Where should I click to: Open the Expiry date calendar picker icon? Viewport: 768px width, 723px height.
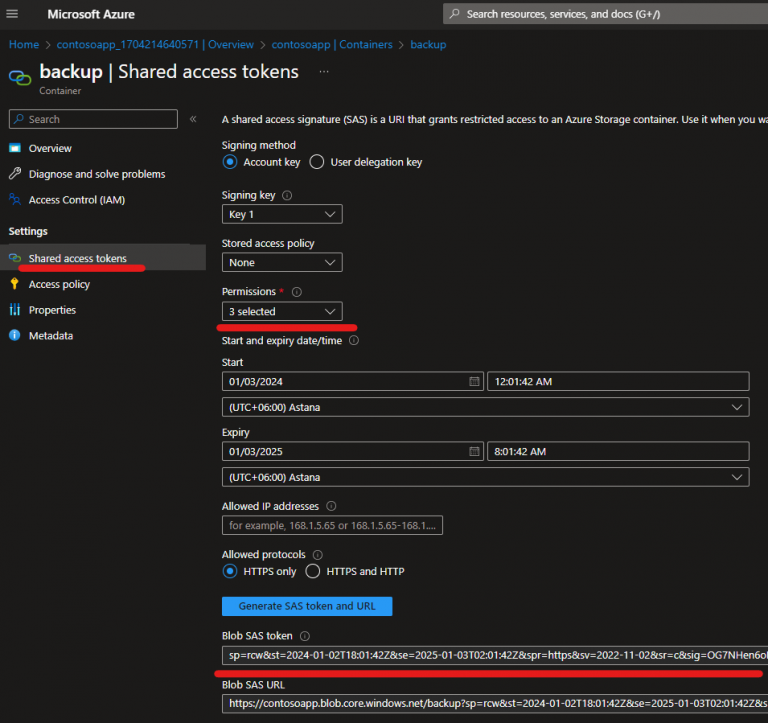click(x=474, y=452)
